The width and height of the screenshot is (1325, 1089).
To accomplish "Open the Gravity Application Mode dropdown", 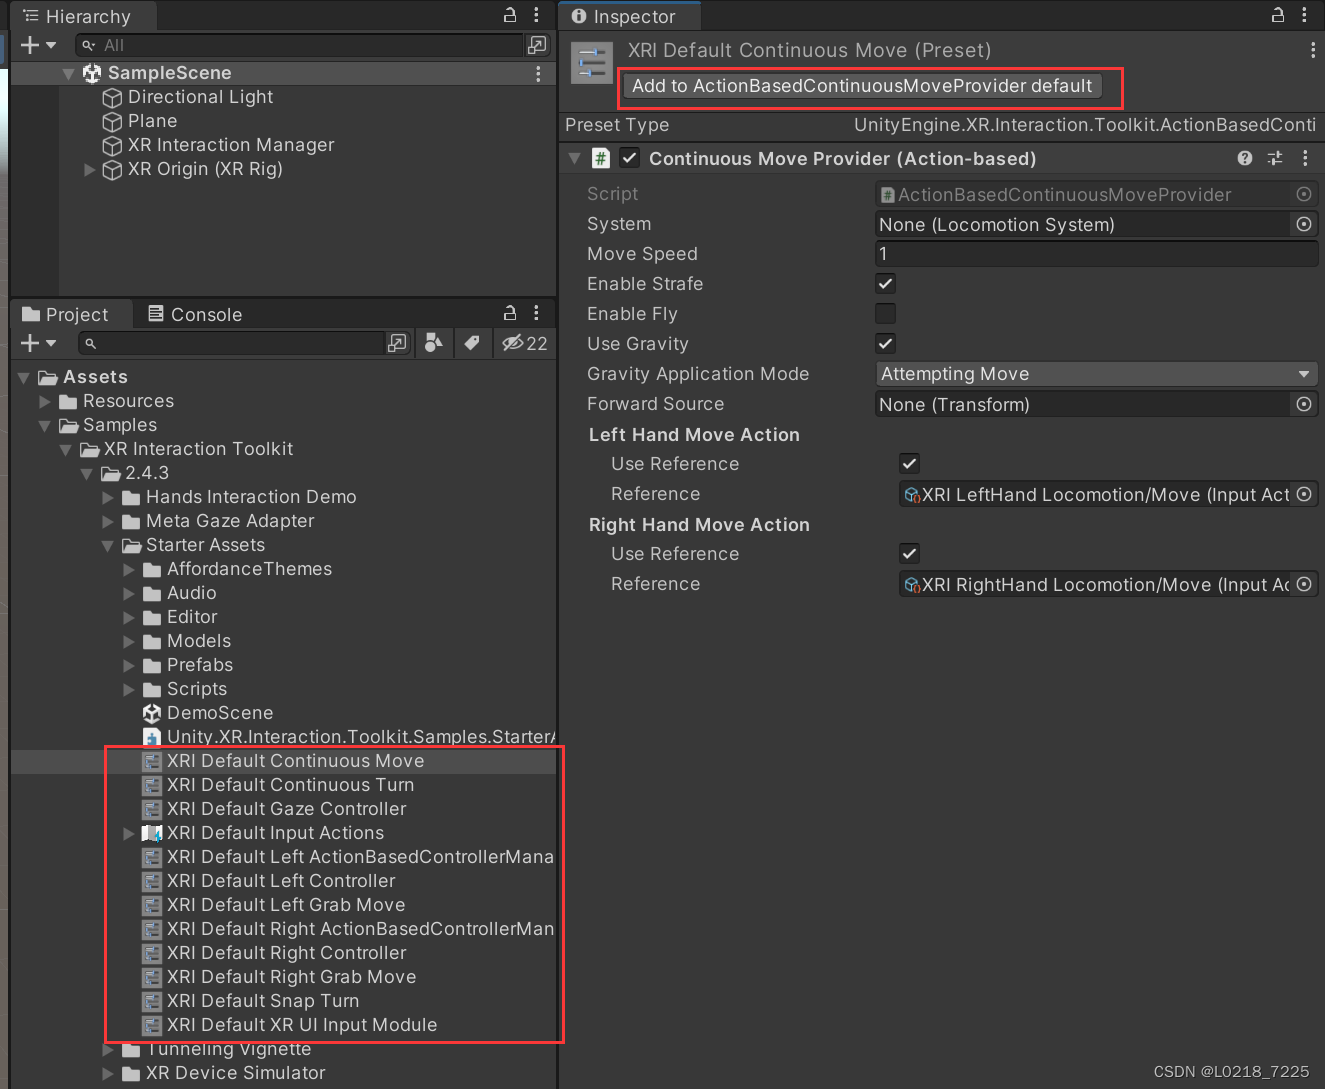I will pos(1096,373).
